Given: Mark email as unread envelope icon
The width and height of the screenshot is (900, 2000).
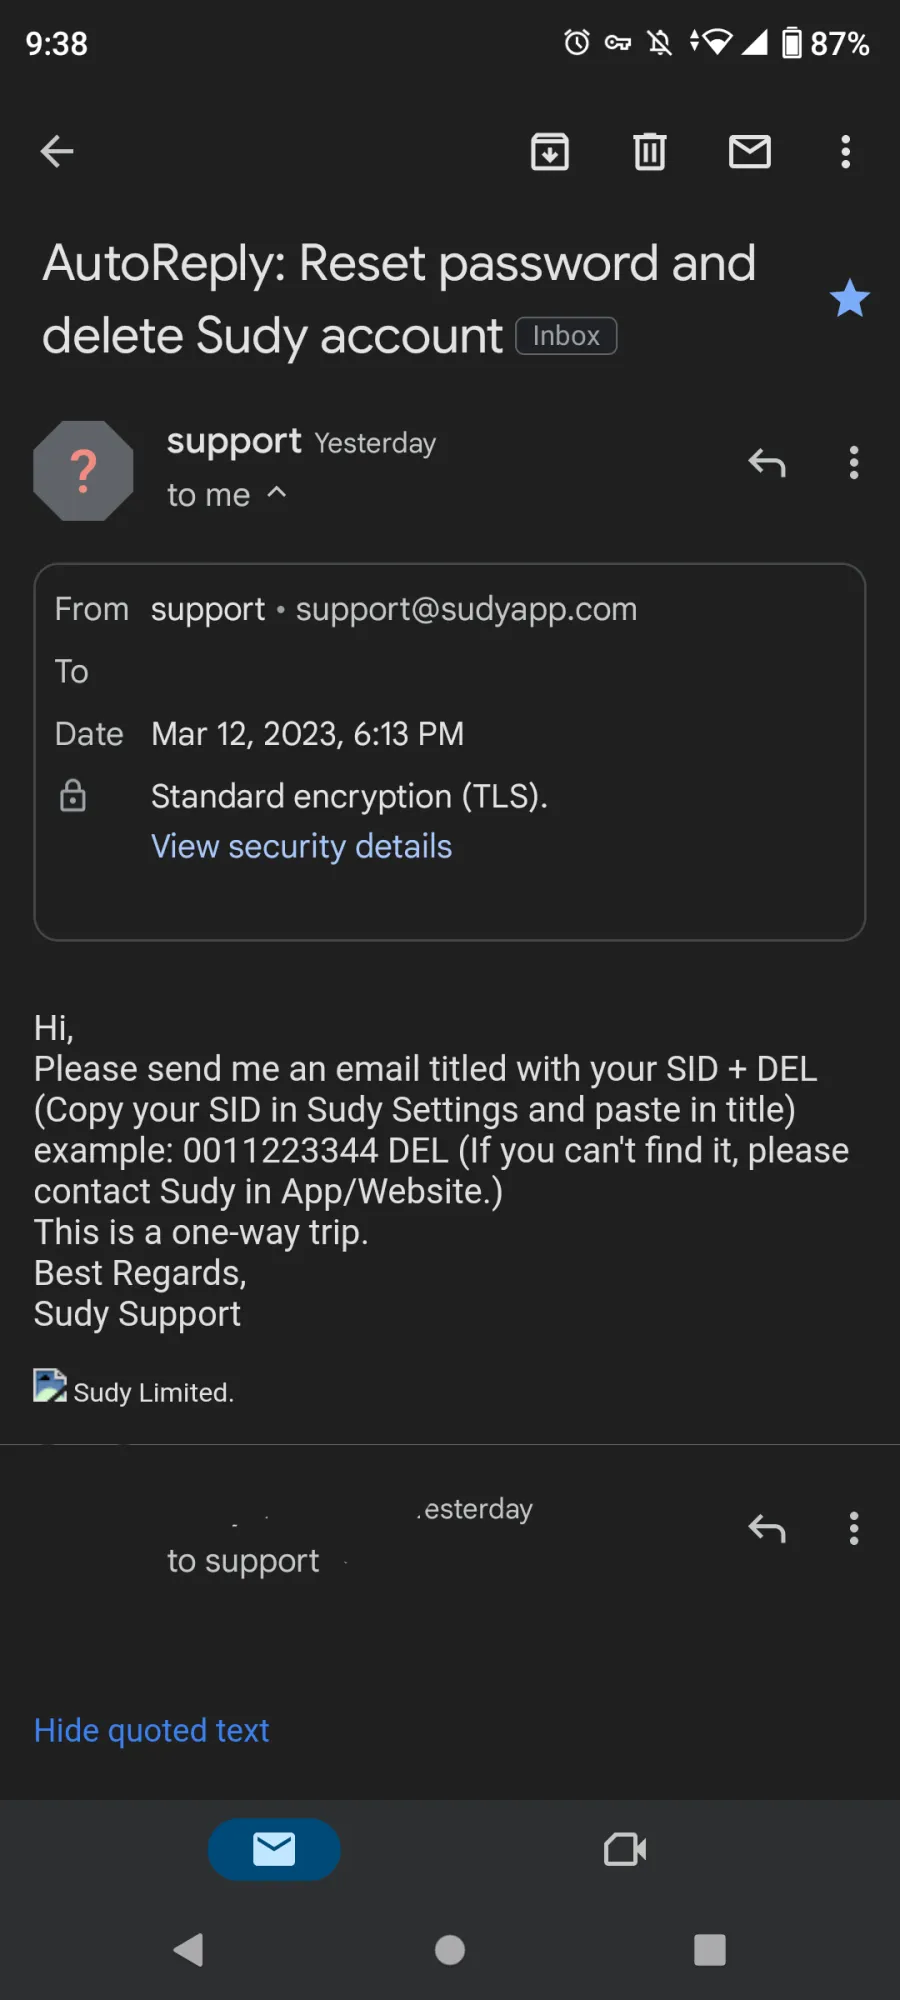Looking at the screenshot, I should 750,151.
